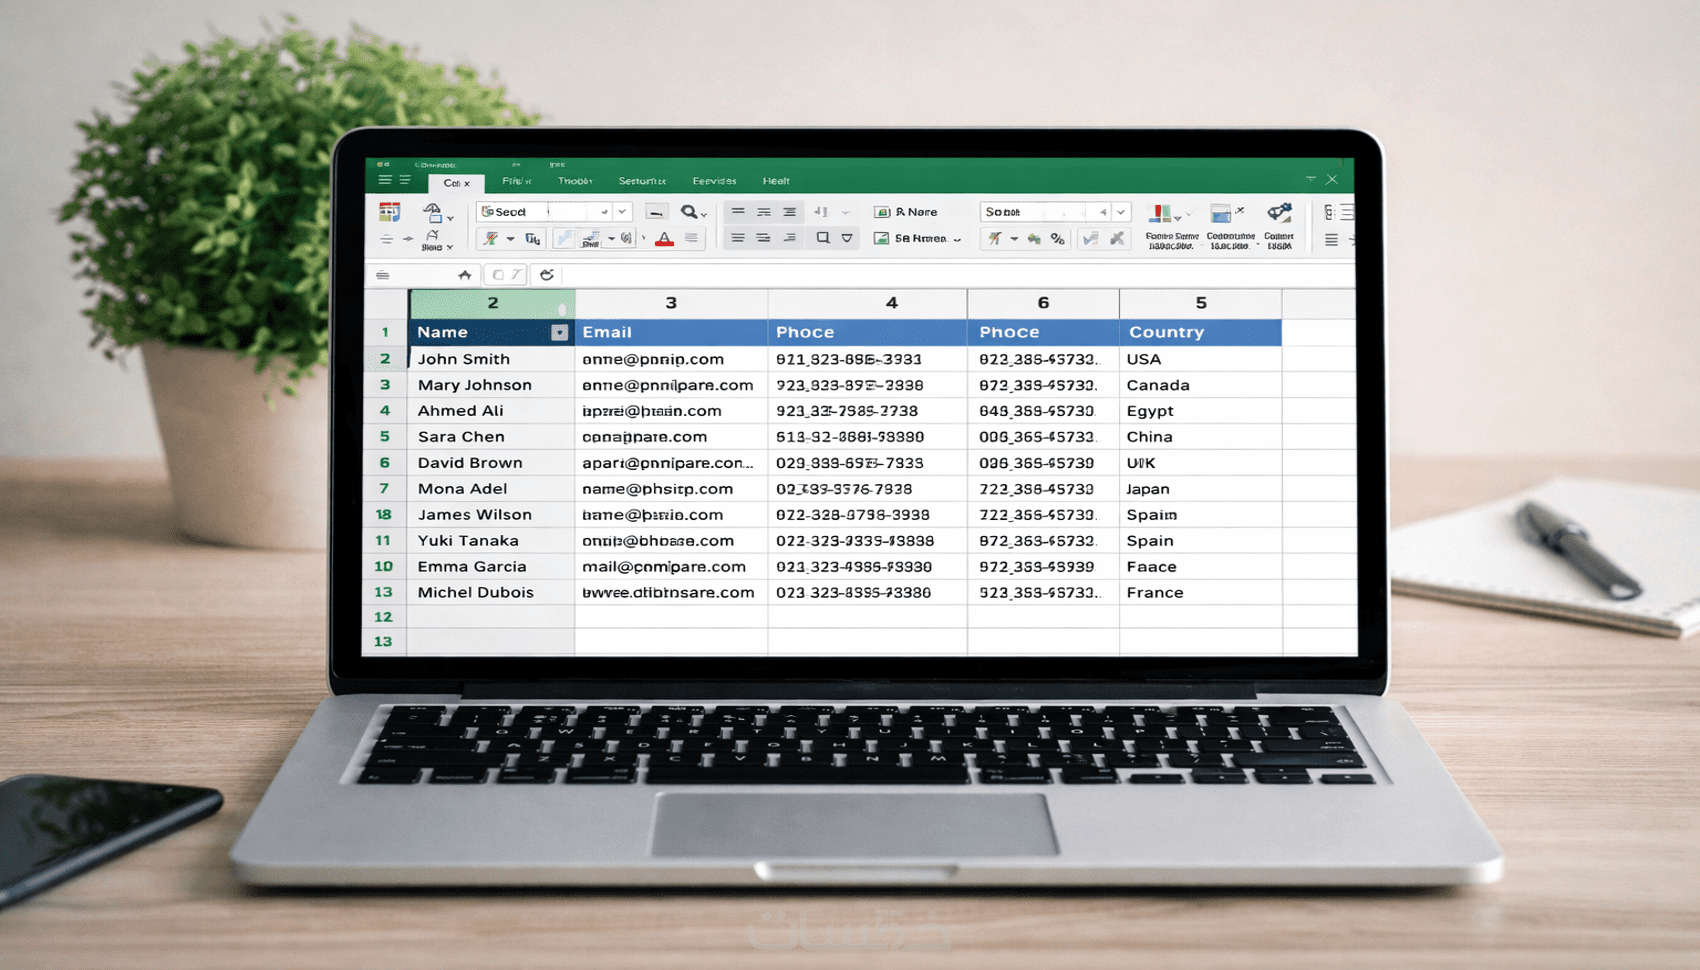Image resolution: width=1700 pixels, height=970 pixels.
Task: Open the 'So not' number format dropdown
Action: click(1121, 212)
